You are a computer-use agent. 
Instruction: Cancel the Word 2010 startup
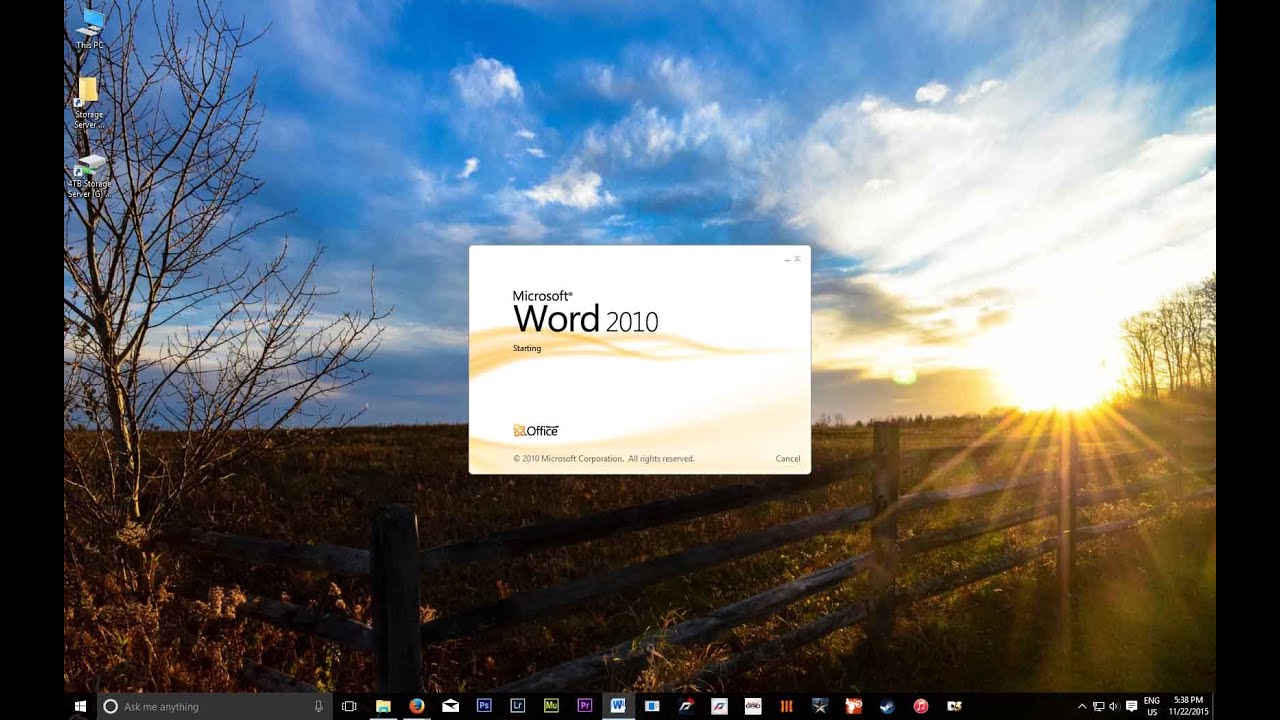(x=787, y=459)
